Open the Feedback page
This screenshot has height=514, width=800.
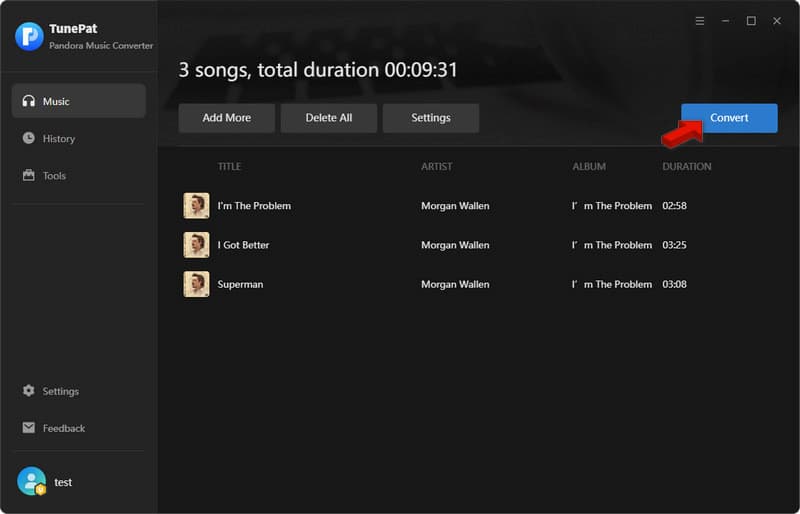pyautogui.click(x=79, y=428)
